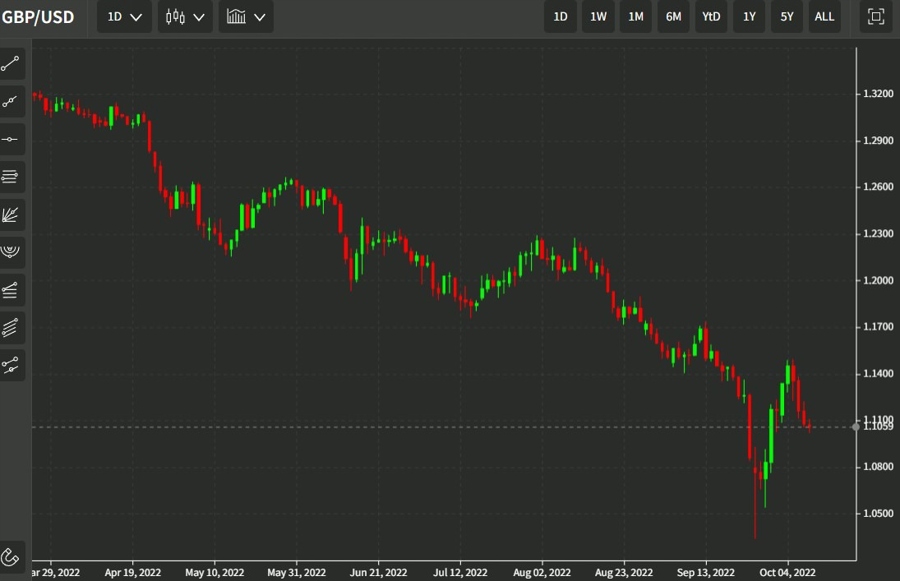
Task: Select the parallel horizontal lines tool
Action: pos(11,177)
